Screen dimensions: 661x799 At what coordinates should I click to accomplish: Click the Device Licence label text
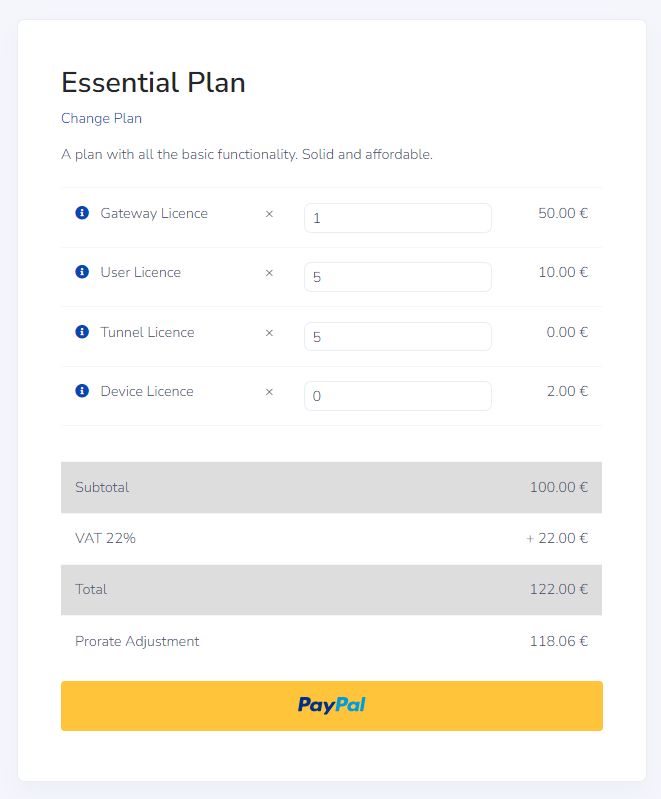click(x=147, y=391)
